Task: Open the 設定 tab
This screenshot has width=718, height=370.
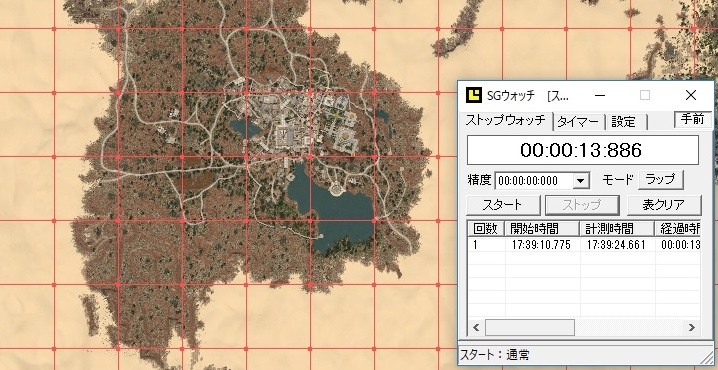Action: tap(624, 122)
